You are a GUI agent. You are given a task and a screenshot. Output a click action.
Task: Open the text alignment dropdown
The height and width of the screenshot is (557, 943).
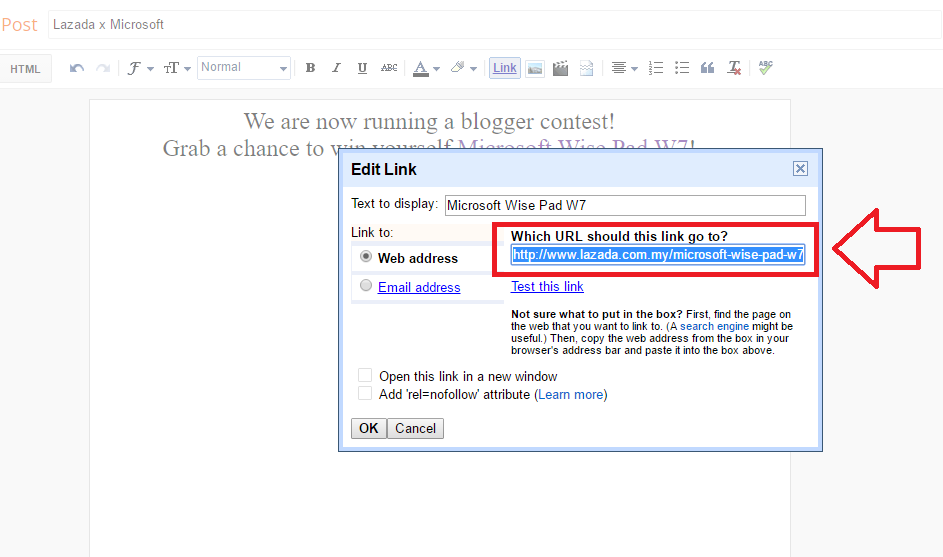click(x=624, y=68)
